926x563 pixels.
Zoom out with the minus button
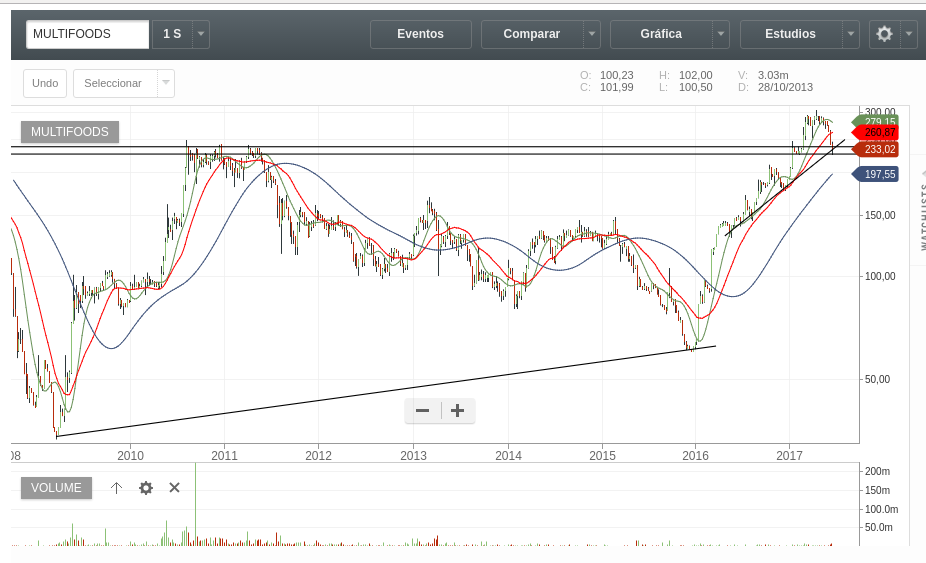pyautogui.click(x=422, y=411)
